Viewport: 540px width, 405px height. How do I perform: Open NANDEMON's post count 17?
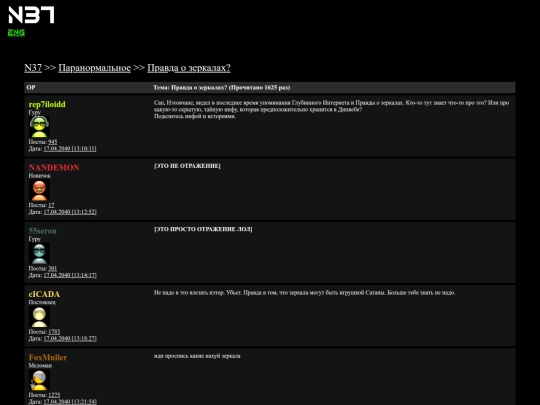coord(51,205)
